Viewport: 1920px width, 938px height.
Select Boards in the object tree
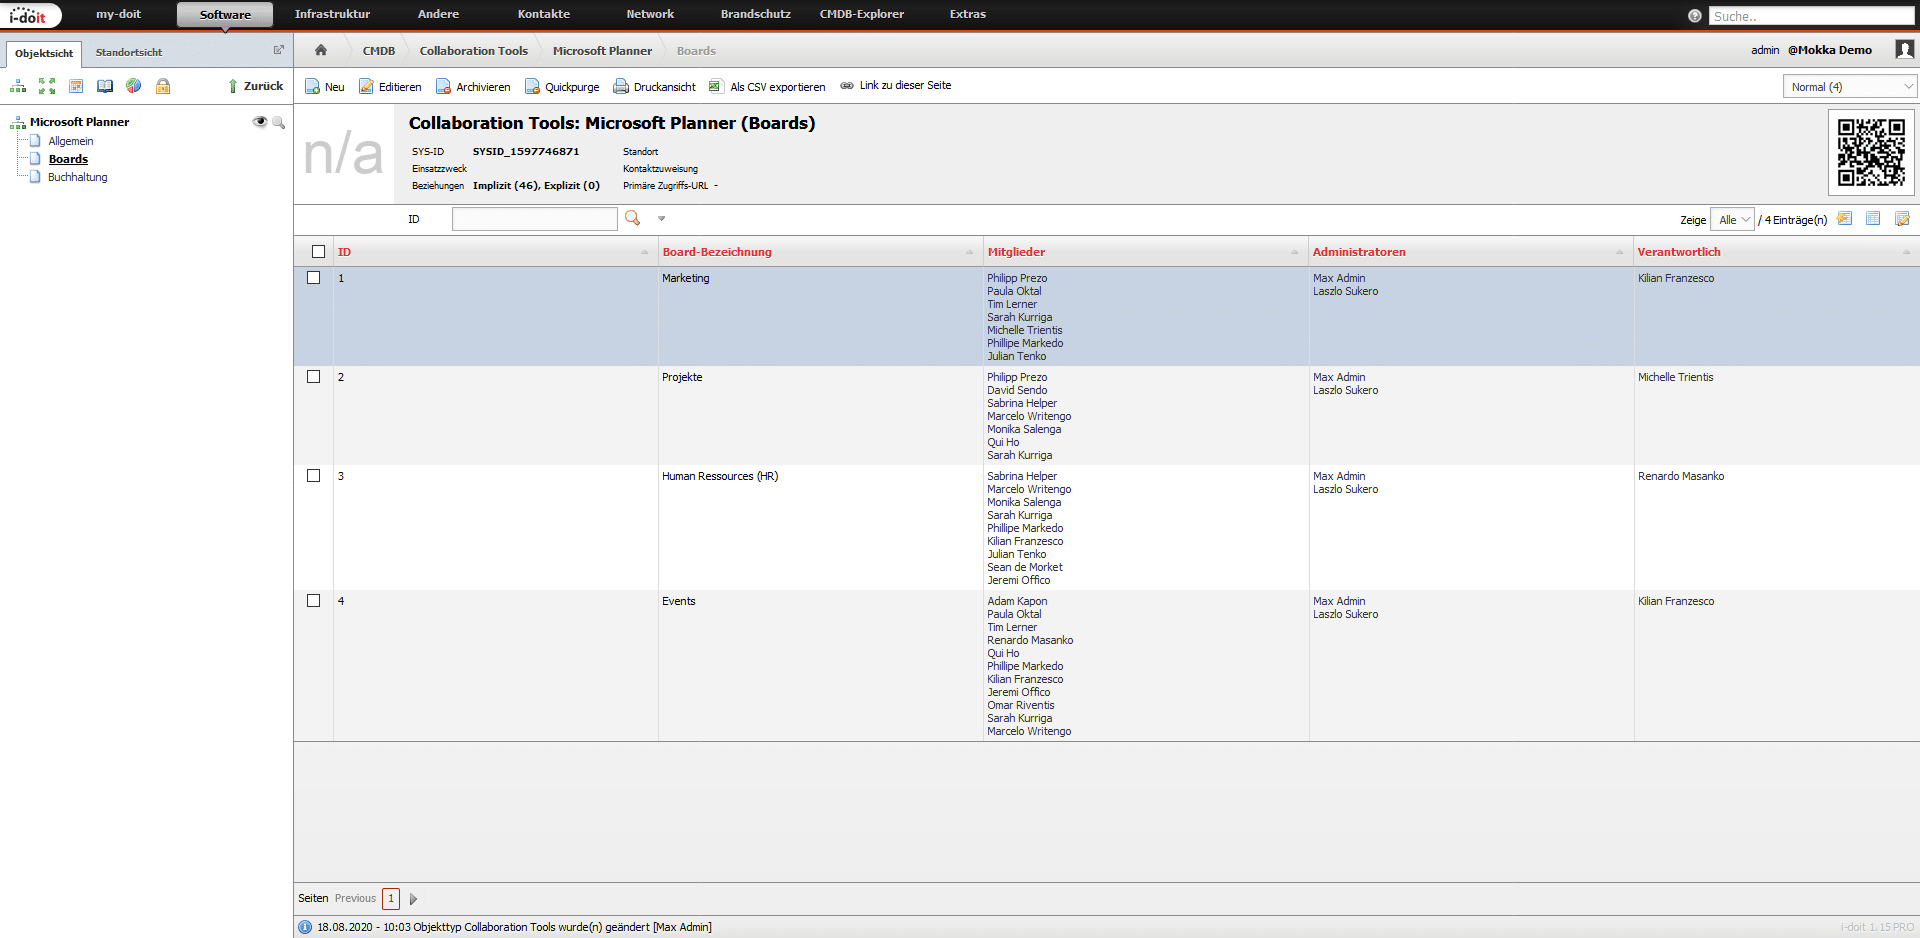68,159
